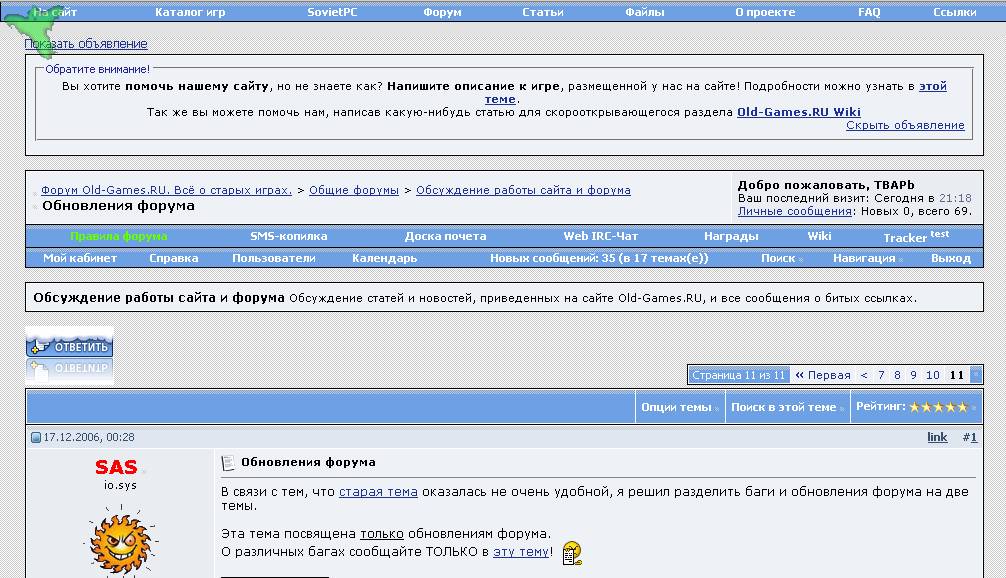Click post number #1 link
The height and width of the screenshot is (578, 1006).
click(969, 438)
